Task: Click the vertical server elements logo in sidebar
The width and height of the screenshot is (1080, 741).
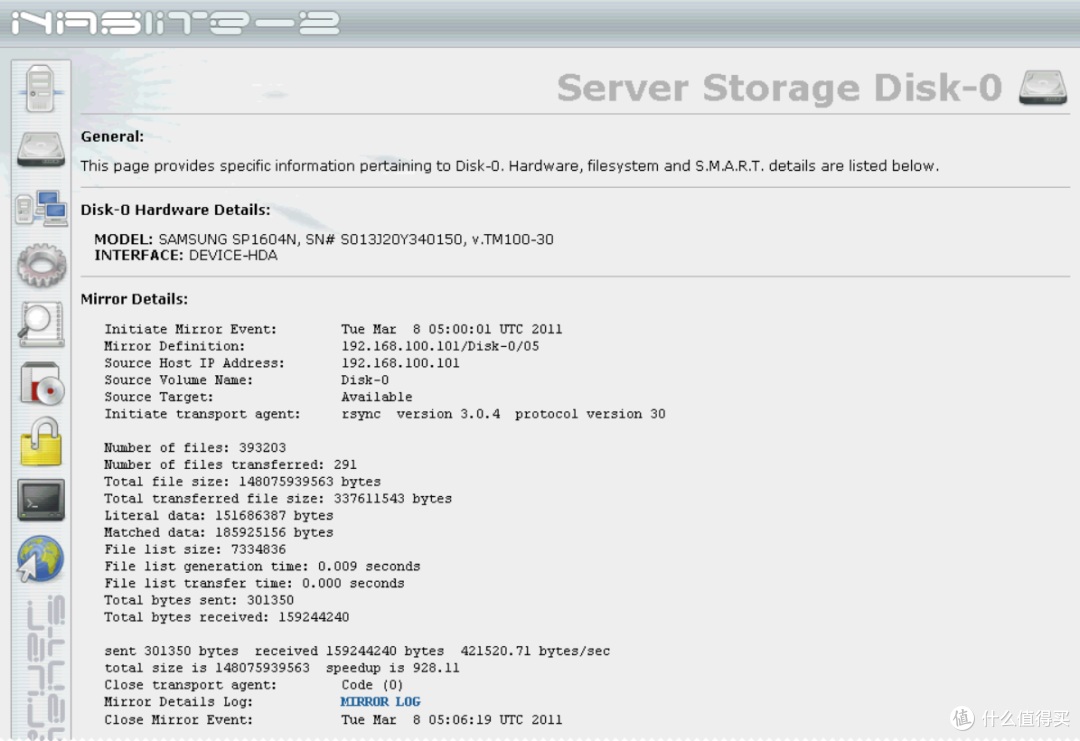Action: (40, 665)
